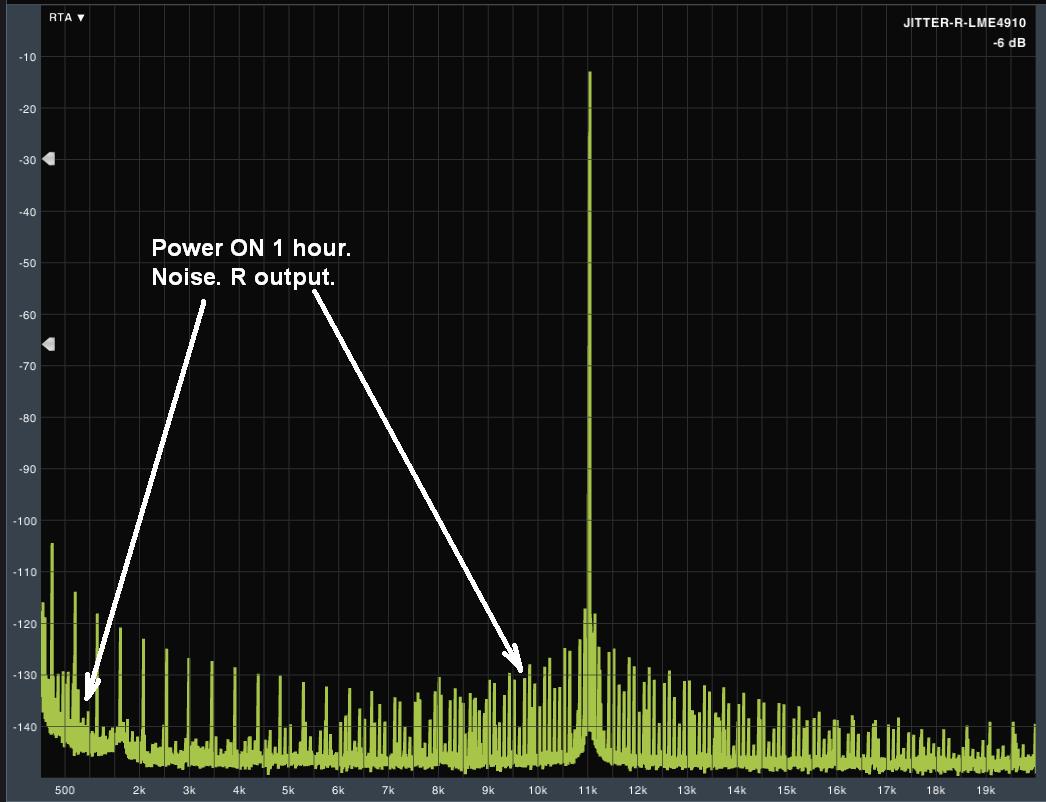
Task: Click the -50 dB axis label
Action: tap(27, 264)
